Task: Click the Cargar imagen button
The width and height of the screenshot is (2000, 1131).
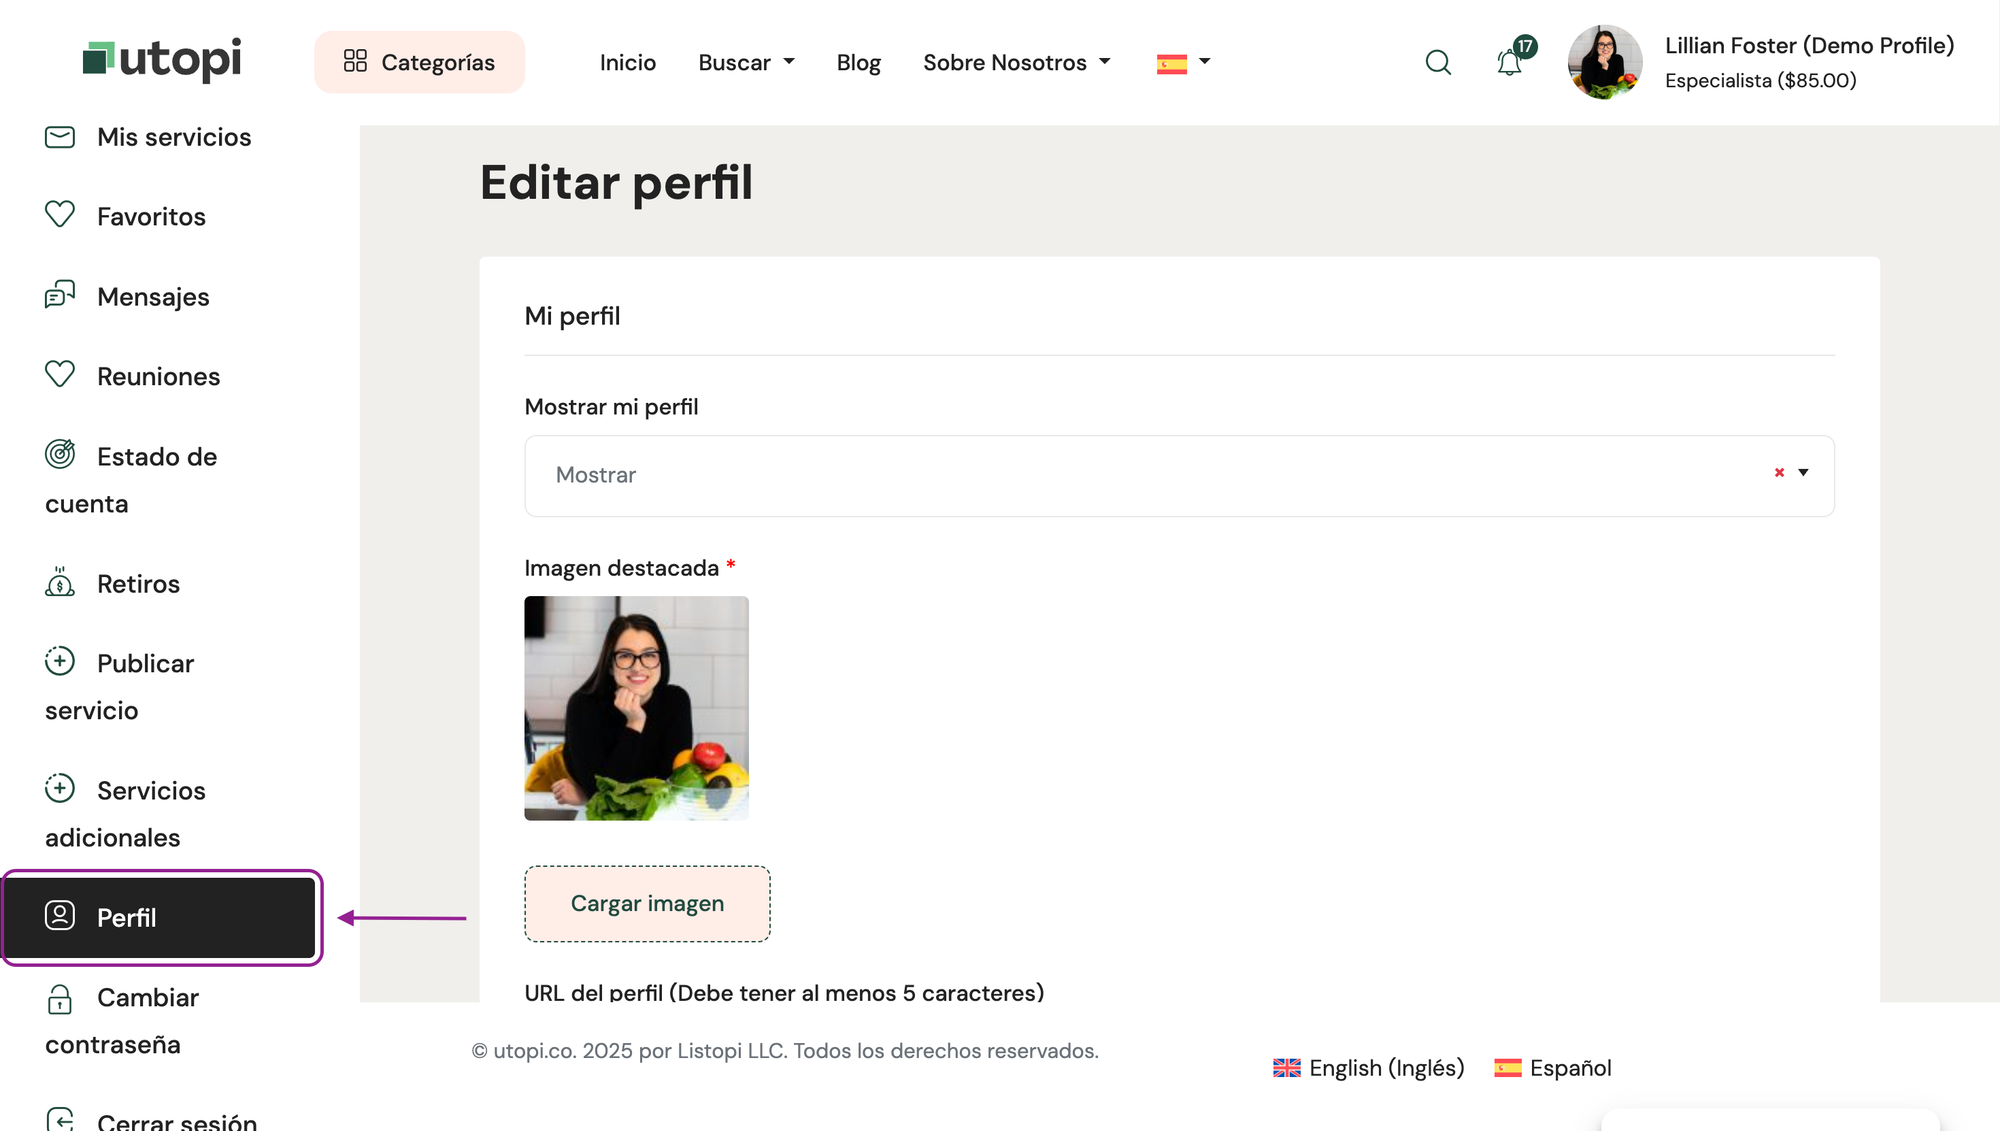Action: coord(647,903)
